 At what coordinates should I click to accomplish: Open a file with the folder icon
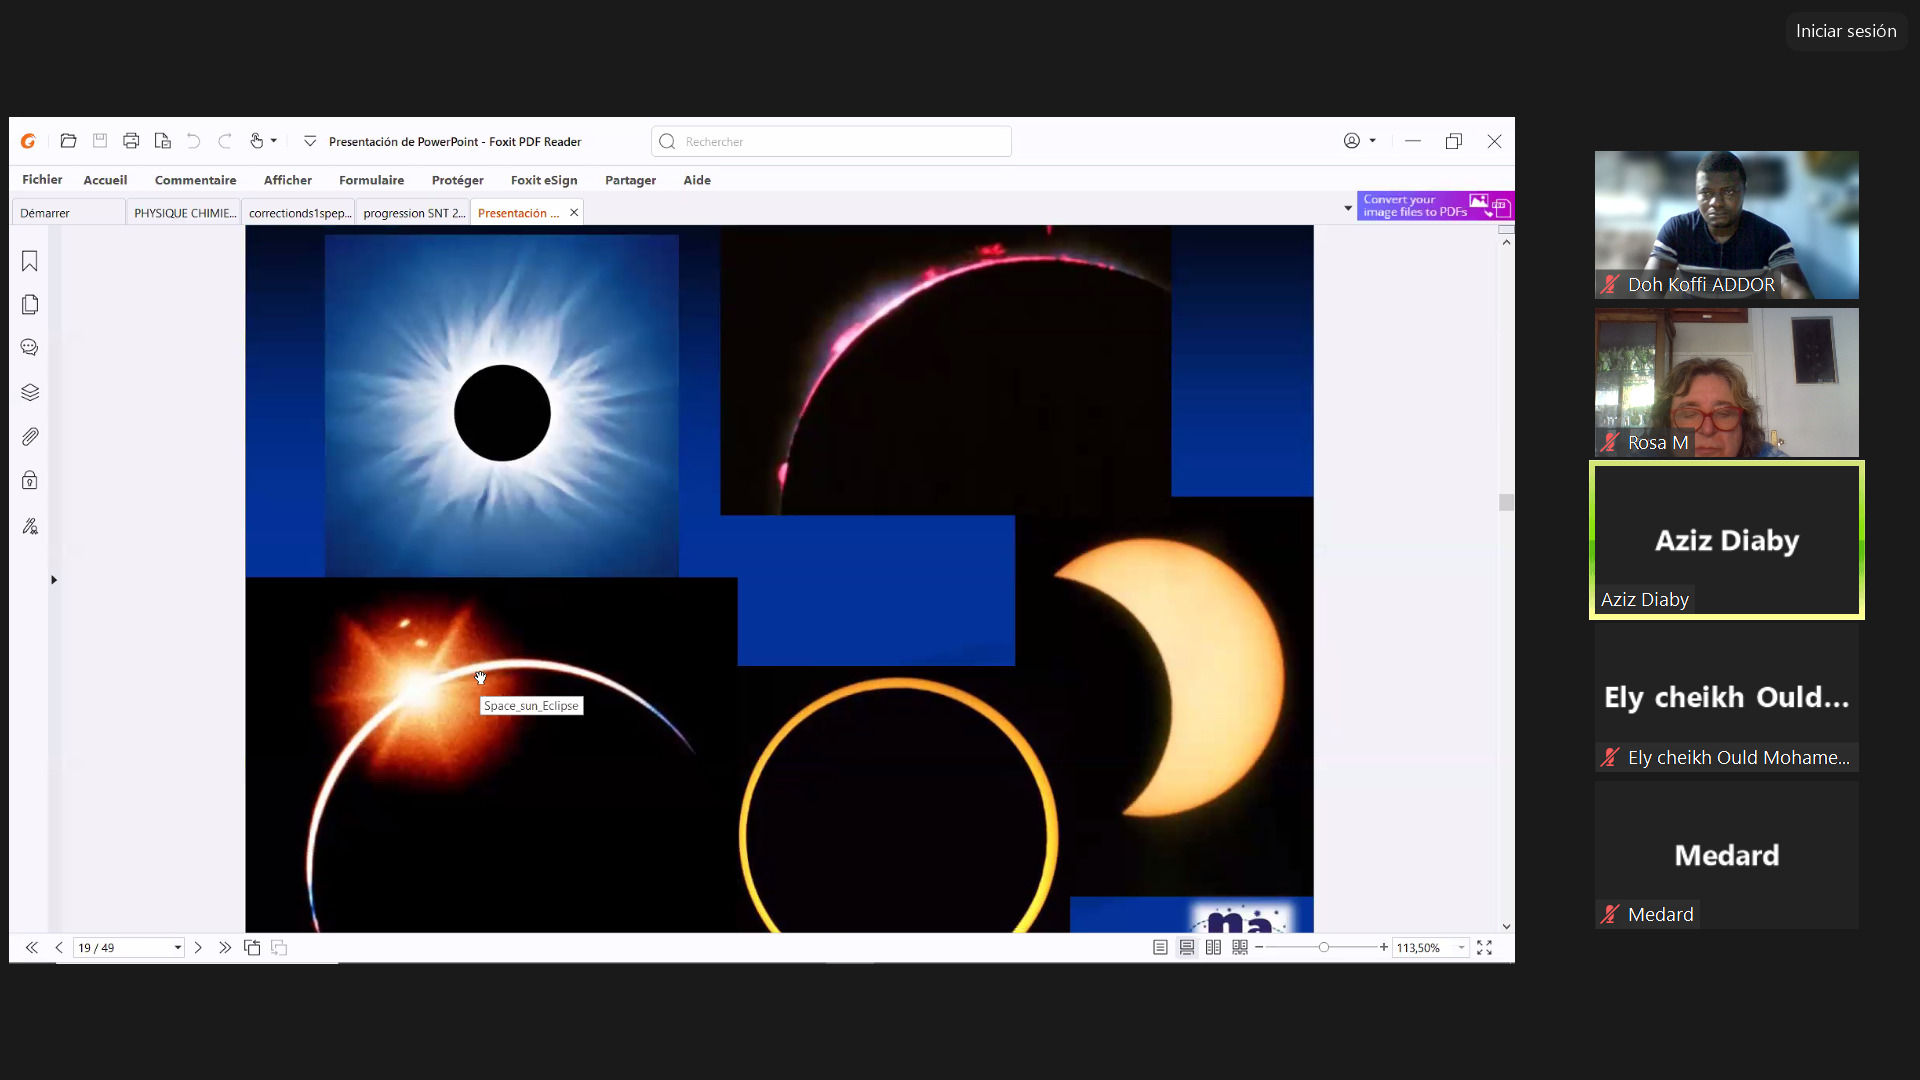click(x=68, y=141)
